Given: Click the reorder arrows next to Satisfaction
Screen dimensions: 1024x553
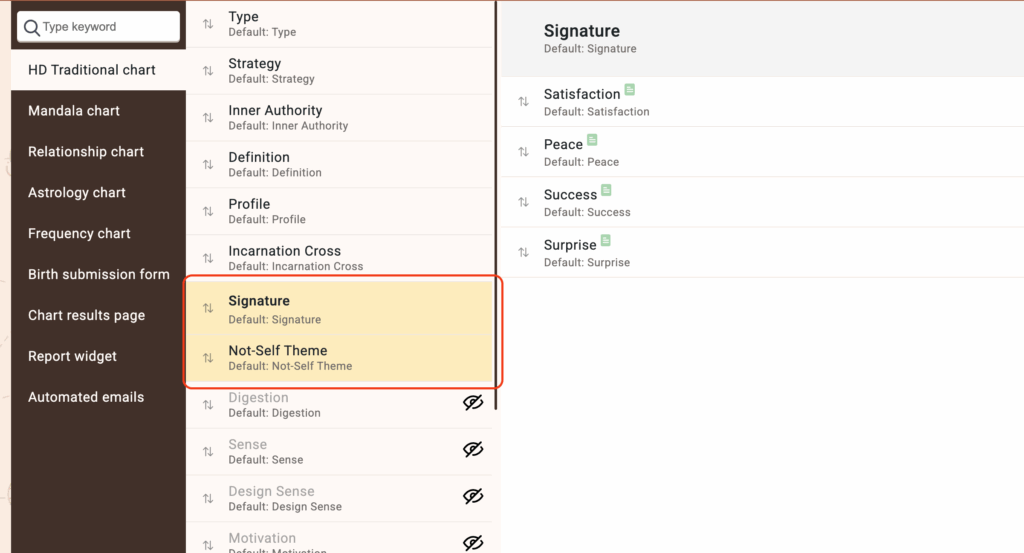Looking at the screenshot, I should [523, 102].
